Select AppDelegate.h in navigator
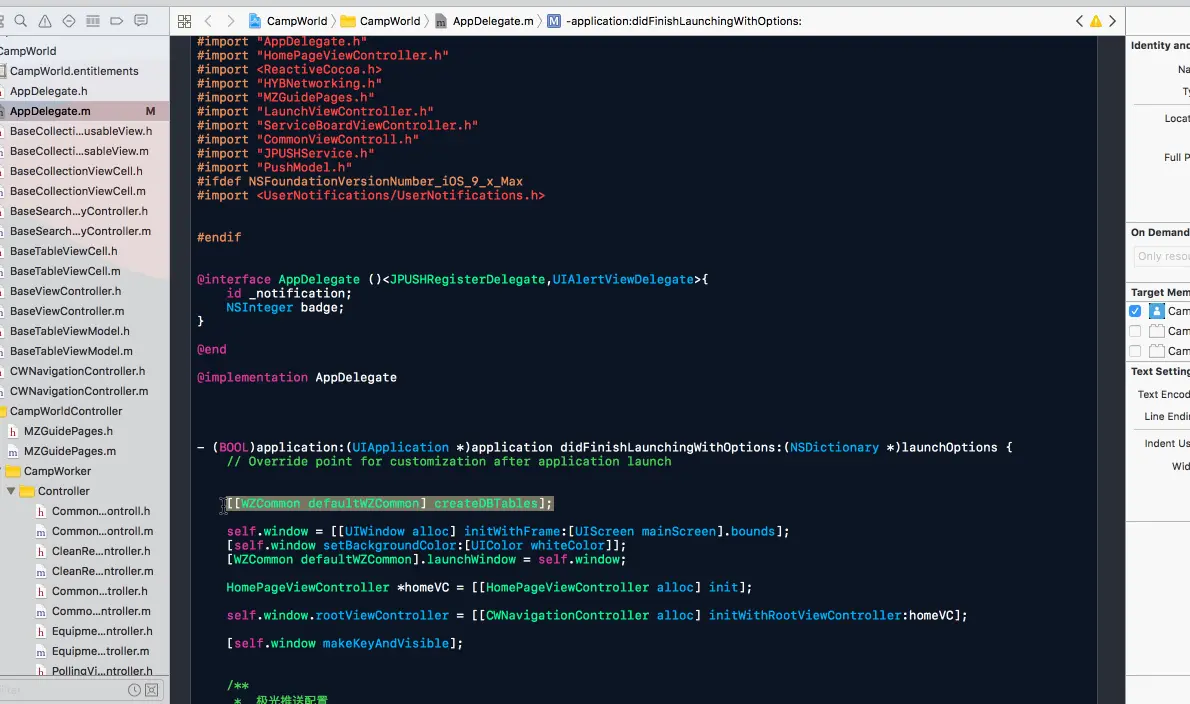Screen dimensions: 1190x704 tap(49, 91)
